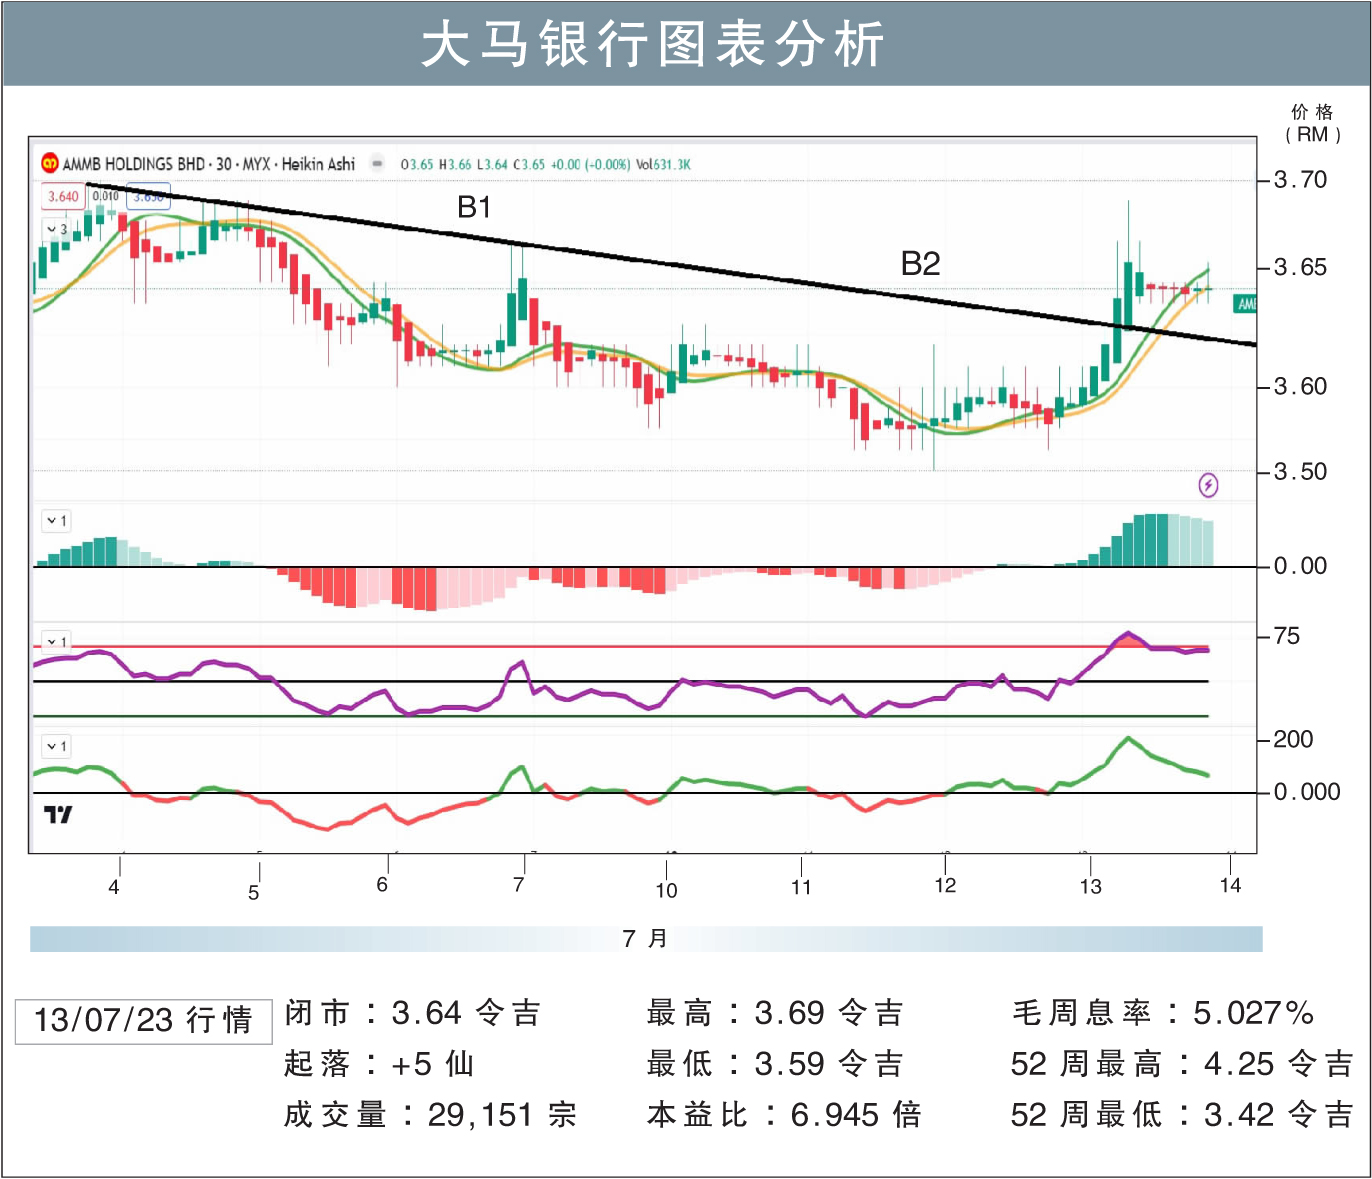
Task: Click the 52 周最高 4.25 令吉 text
Action: pyautogui.click(x=1182, y=1064)
